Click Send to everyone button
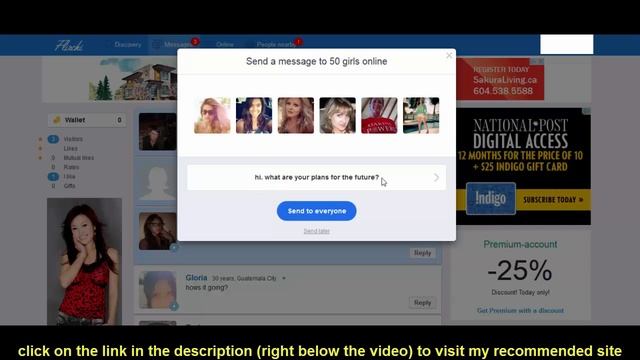Image resolution: width=640 pixels, height=360 pixels. click(316, 211)
